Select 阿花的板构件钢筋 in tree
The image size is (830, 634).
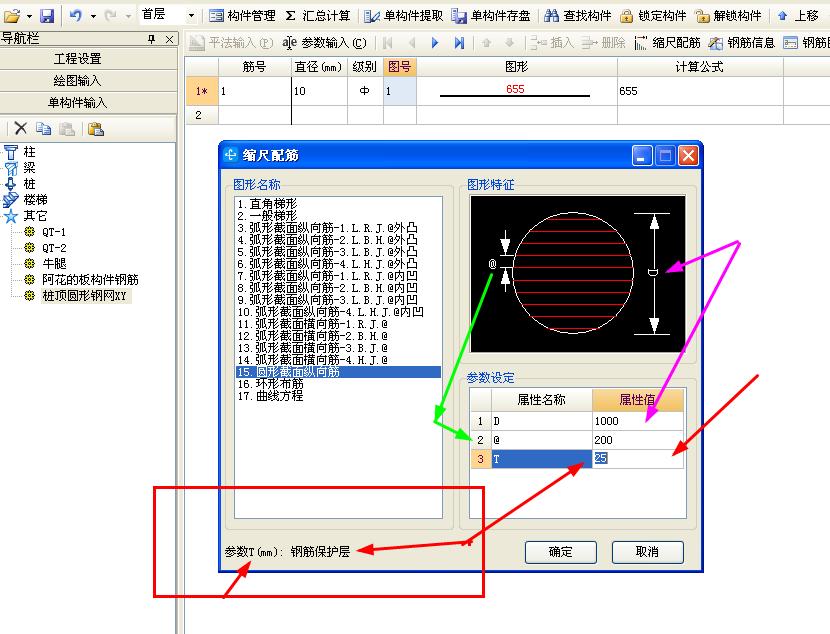[90, 279]
